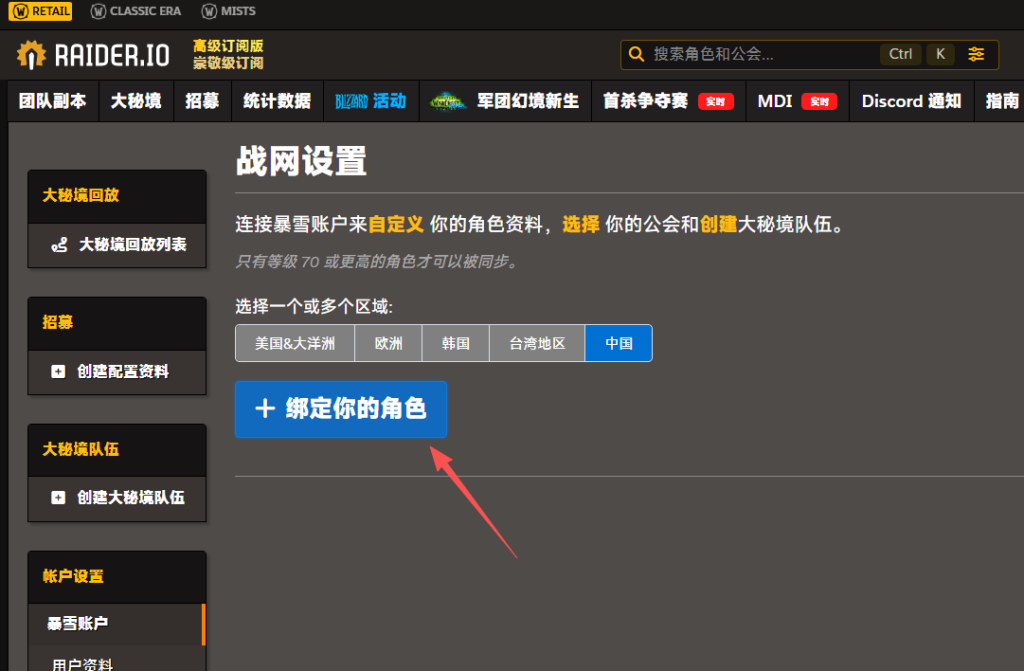Click the search magnifier icon

[x=637, y=54]
